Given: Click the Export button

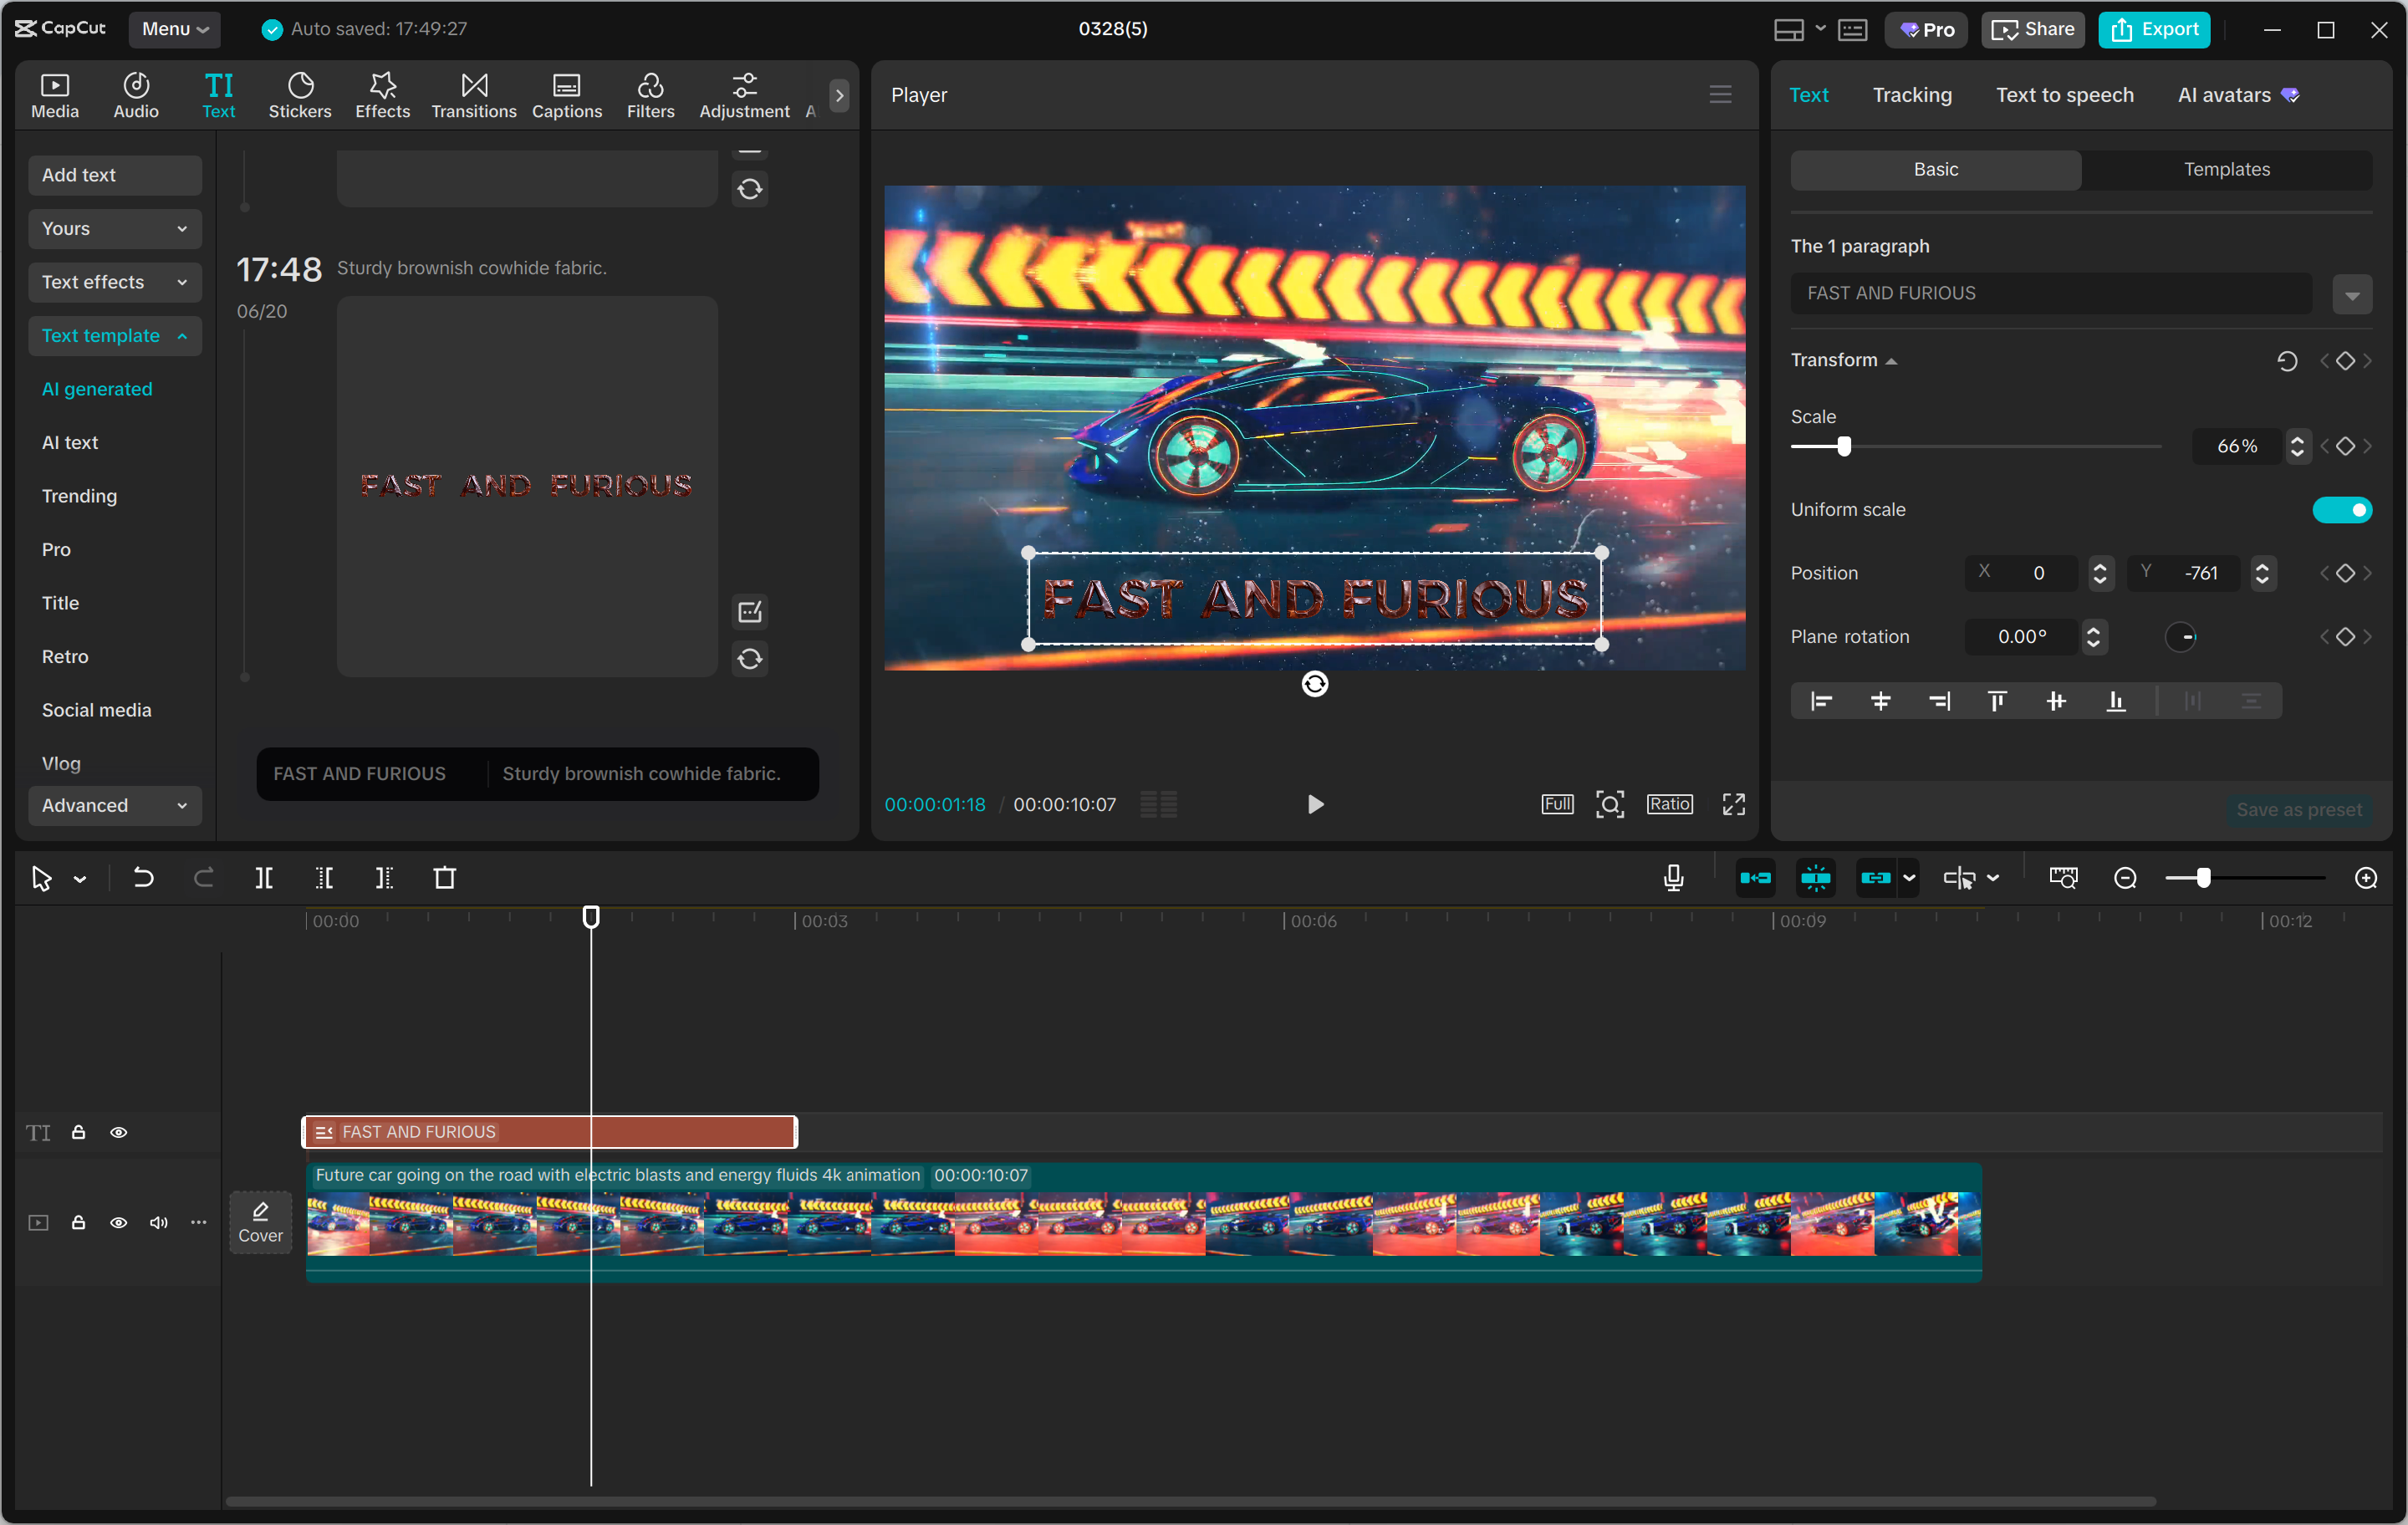Looking at the screenshot, I should [x=2154, y=29].
